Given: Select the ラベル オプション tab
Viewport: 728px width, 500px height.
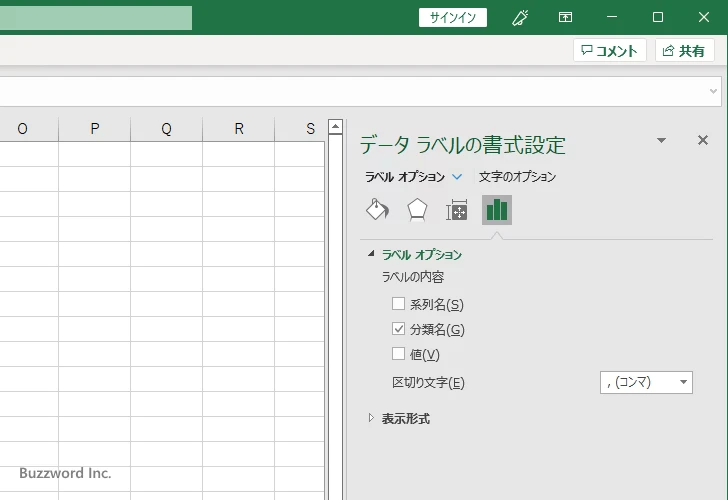Looking at the screenshot, I should tap(405, 177).
